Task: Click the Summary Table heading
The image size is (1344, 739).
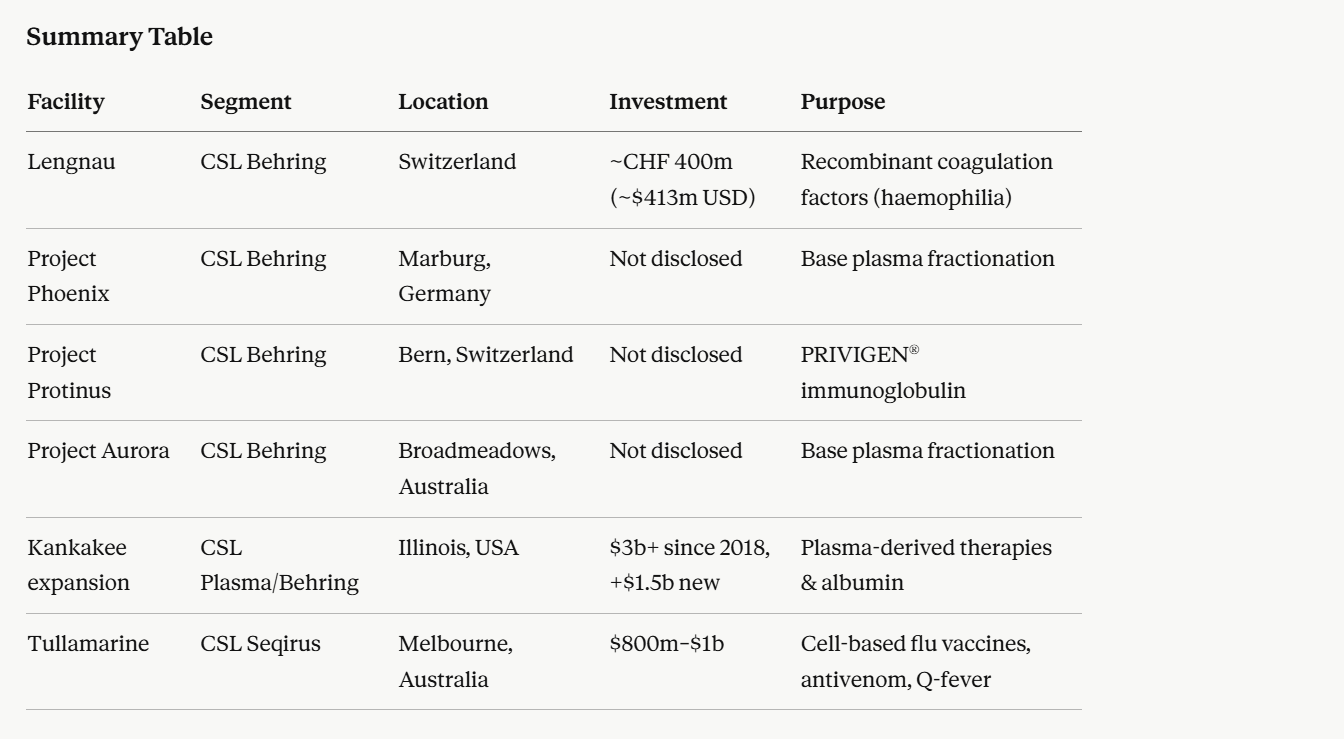Action: (119, 38)
